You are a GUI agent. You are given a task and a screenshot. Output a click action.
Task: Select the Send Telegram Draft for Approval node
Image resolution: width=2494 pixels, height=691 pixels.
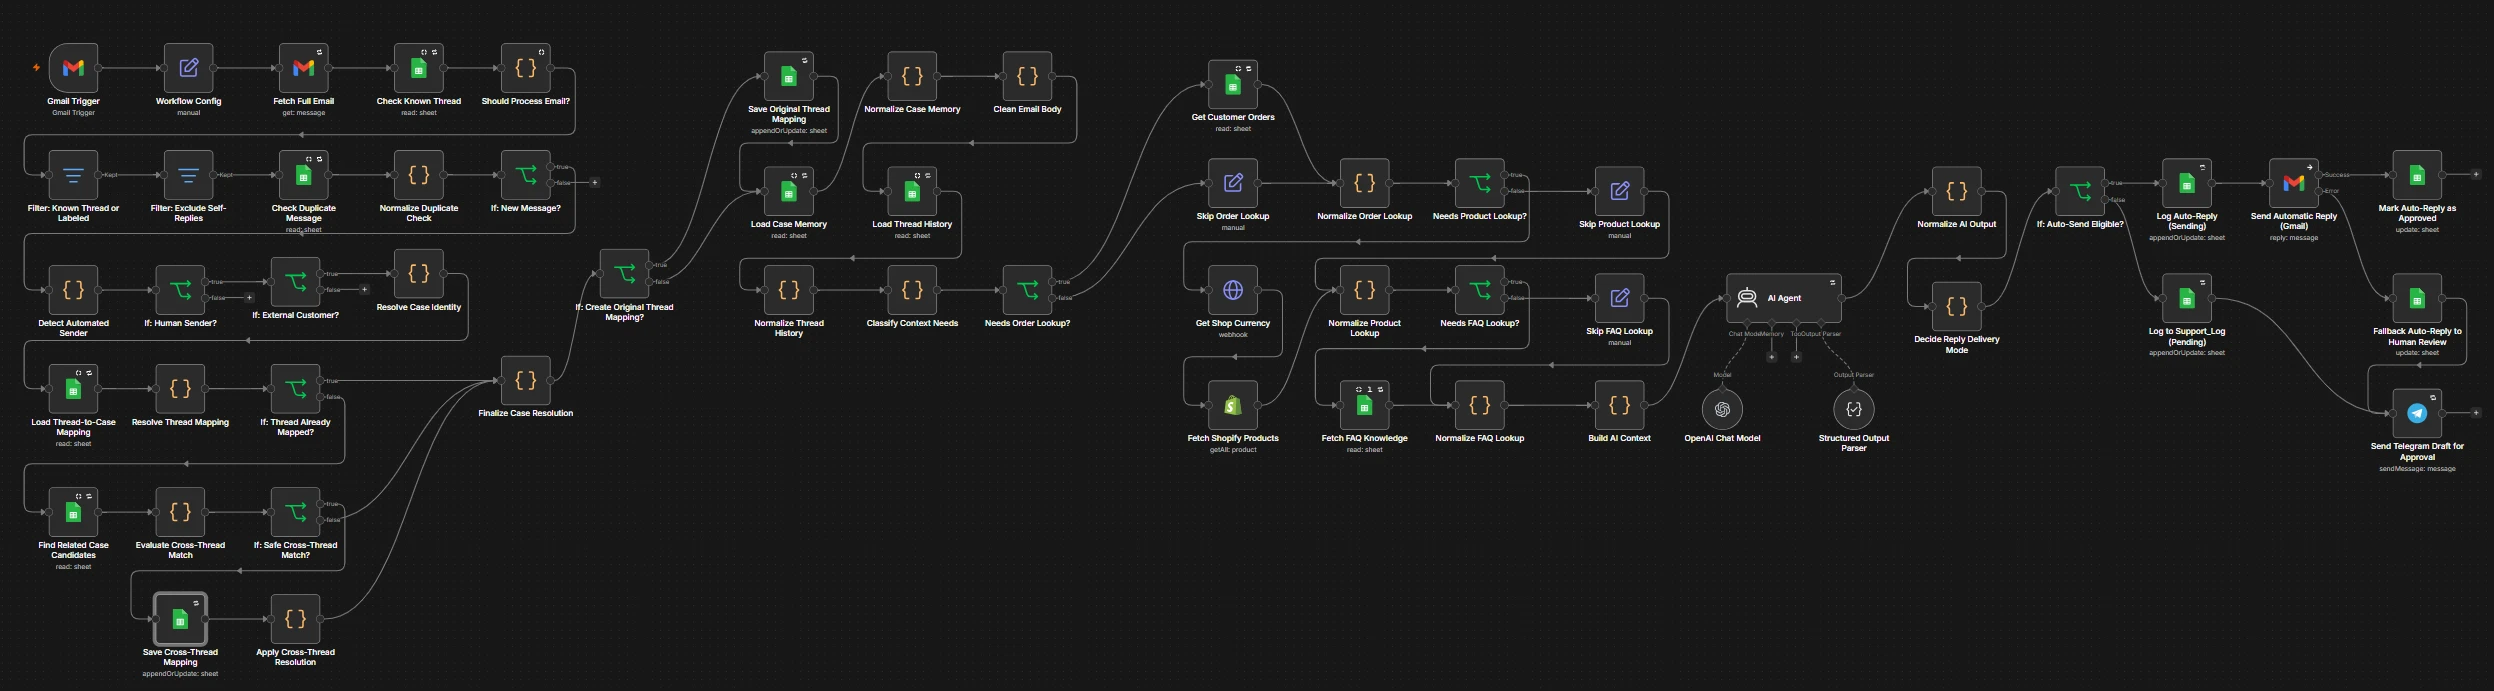pyautogui.click(x=2417, y=413)
